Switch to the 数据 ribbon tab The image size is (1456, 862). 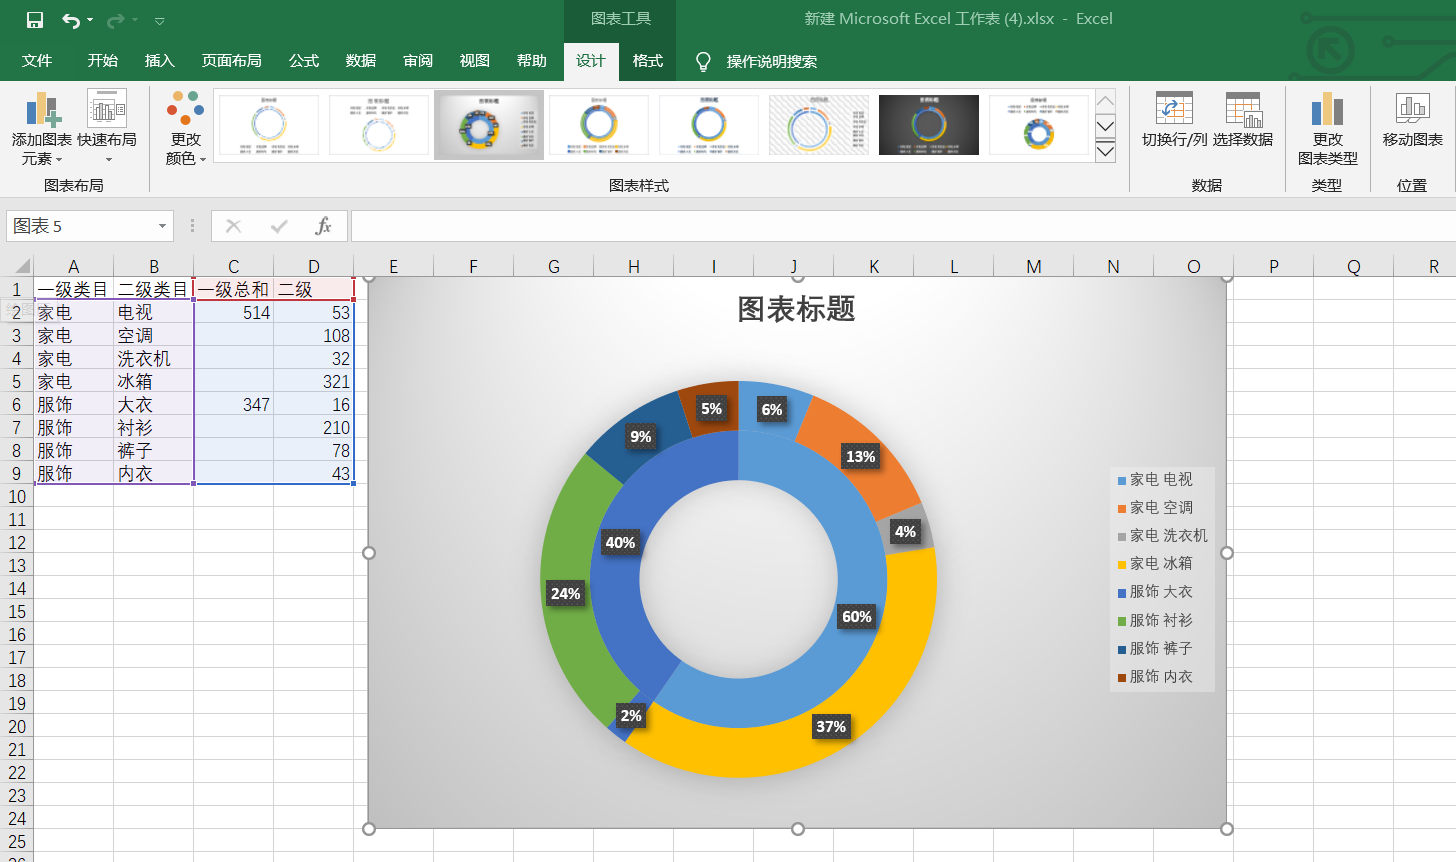click(361, 61)
